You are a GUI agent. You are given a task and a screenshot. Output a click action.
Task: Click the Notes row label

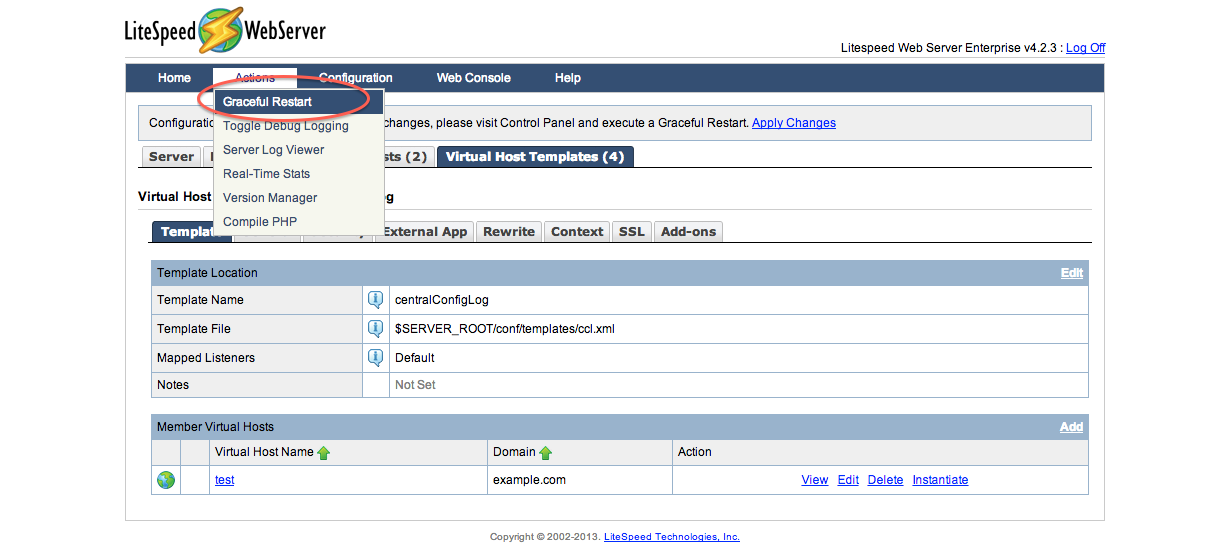tap(173, 385)
